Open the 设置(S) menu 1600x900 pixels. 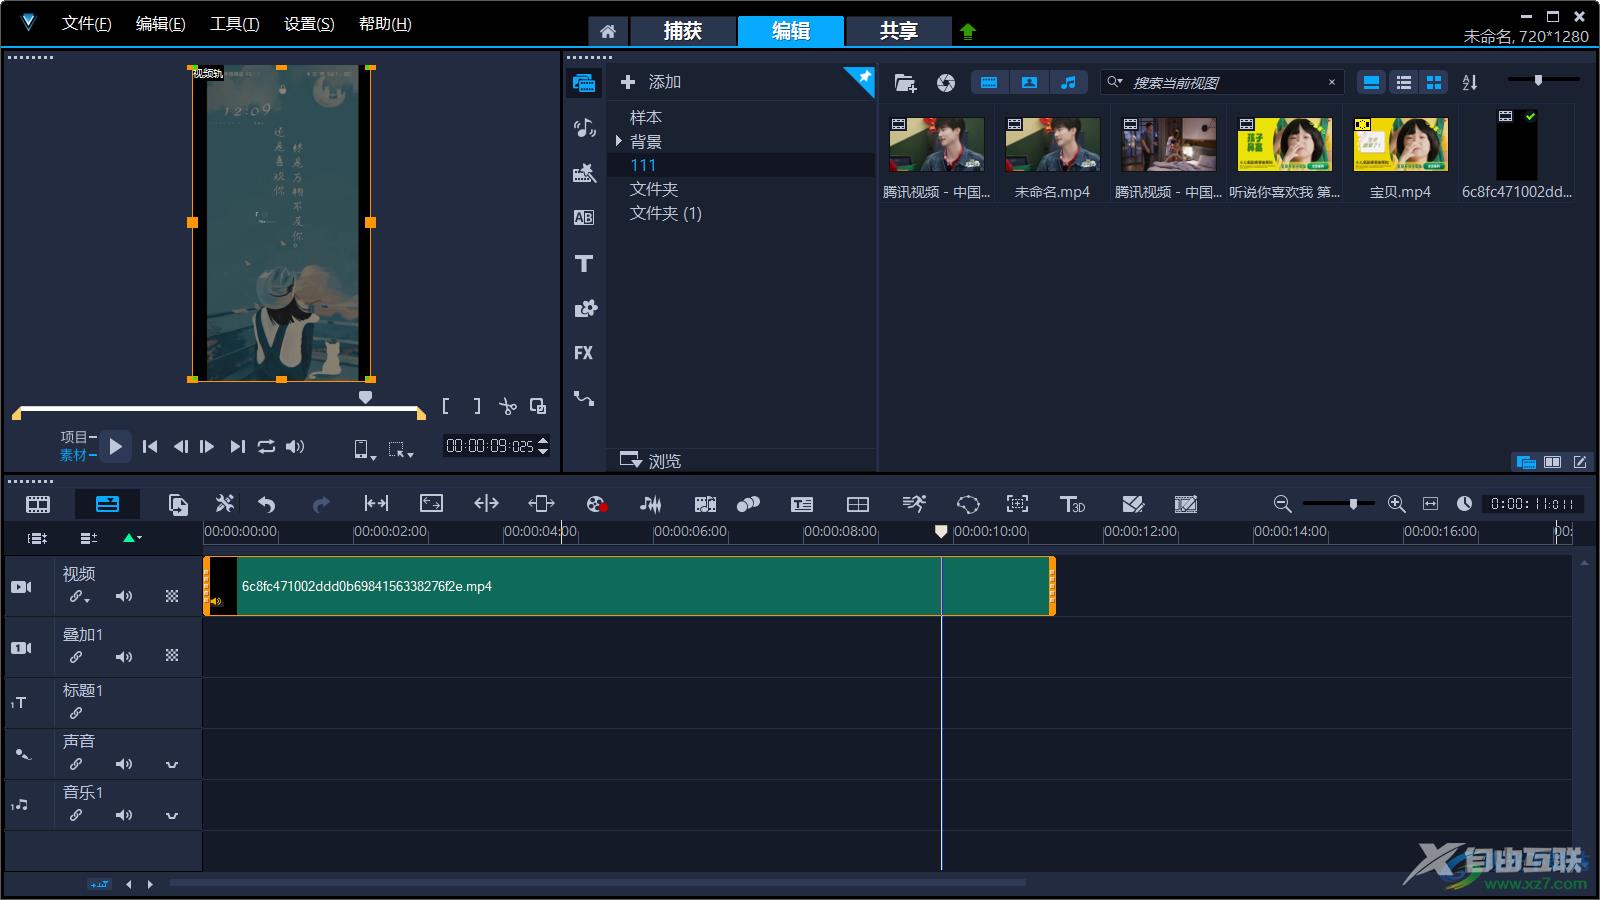point(309,23)
